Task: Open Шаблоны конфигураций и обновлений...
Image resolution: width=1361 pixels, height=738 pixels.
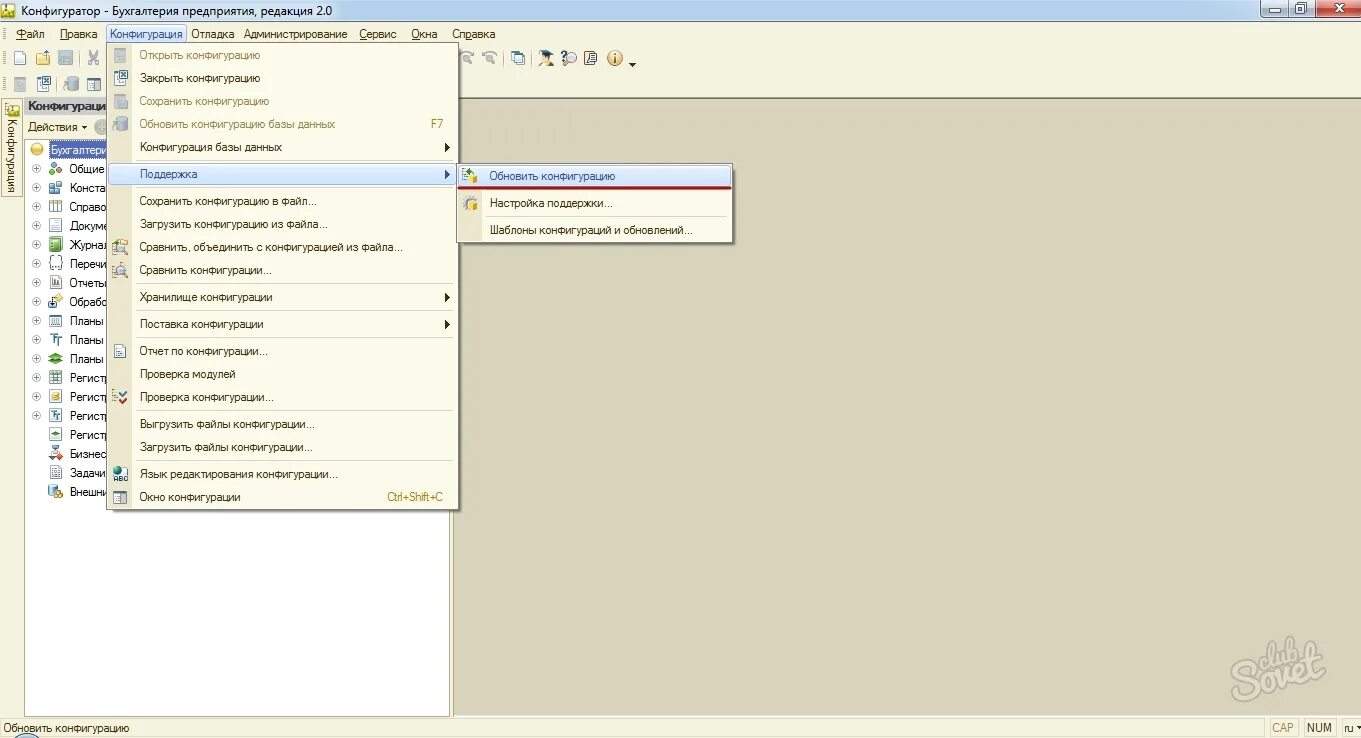Action: [595, 230]
